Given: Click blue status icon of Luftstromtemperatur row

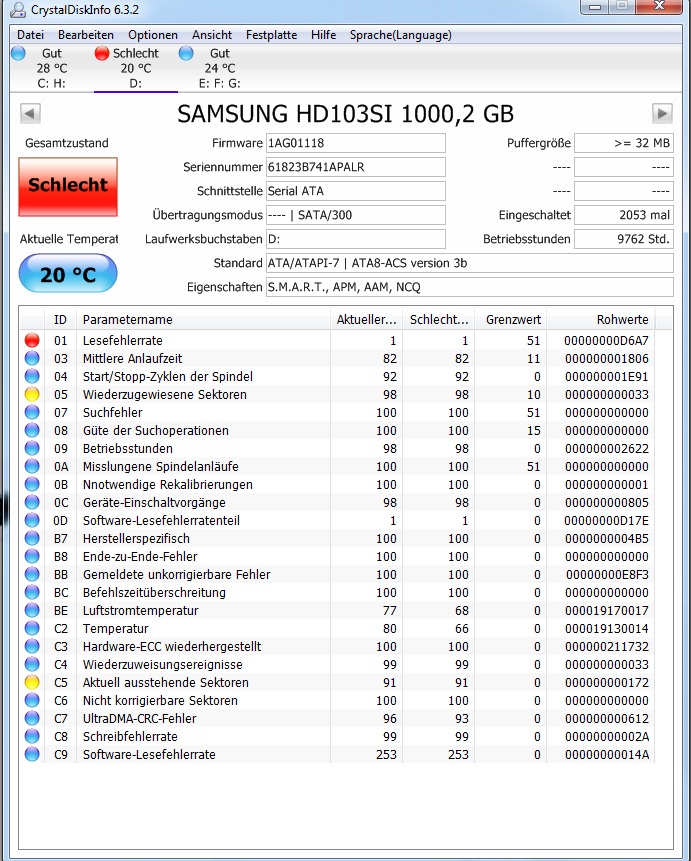Looking at the screenshot, I should tap(32, 611).
